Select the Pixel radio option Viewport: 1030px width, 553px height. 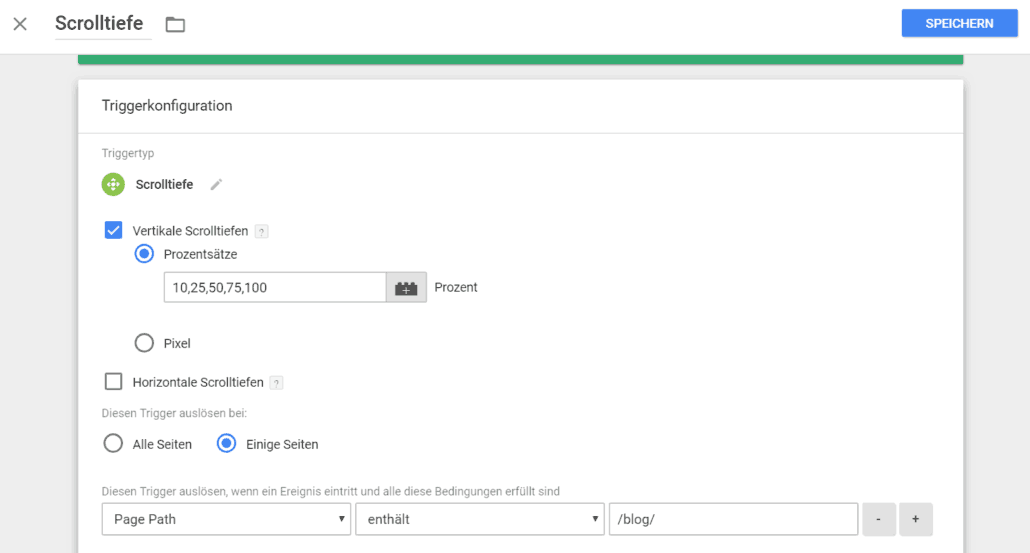(x=144, y=343)
